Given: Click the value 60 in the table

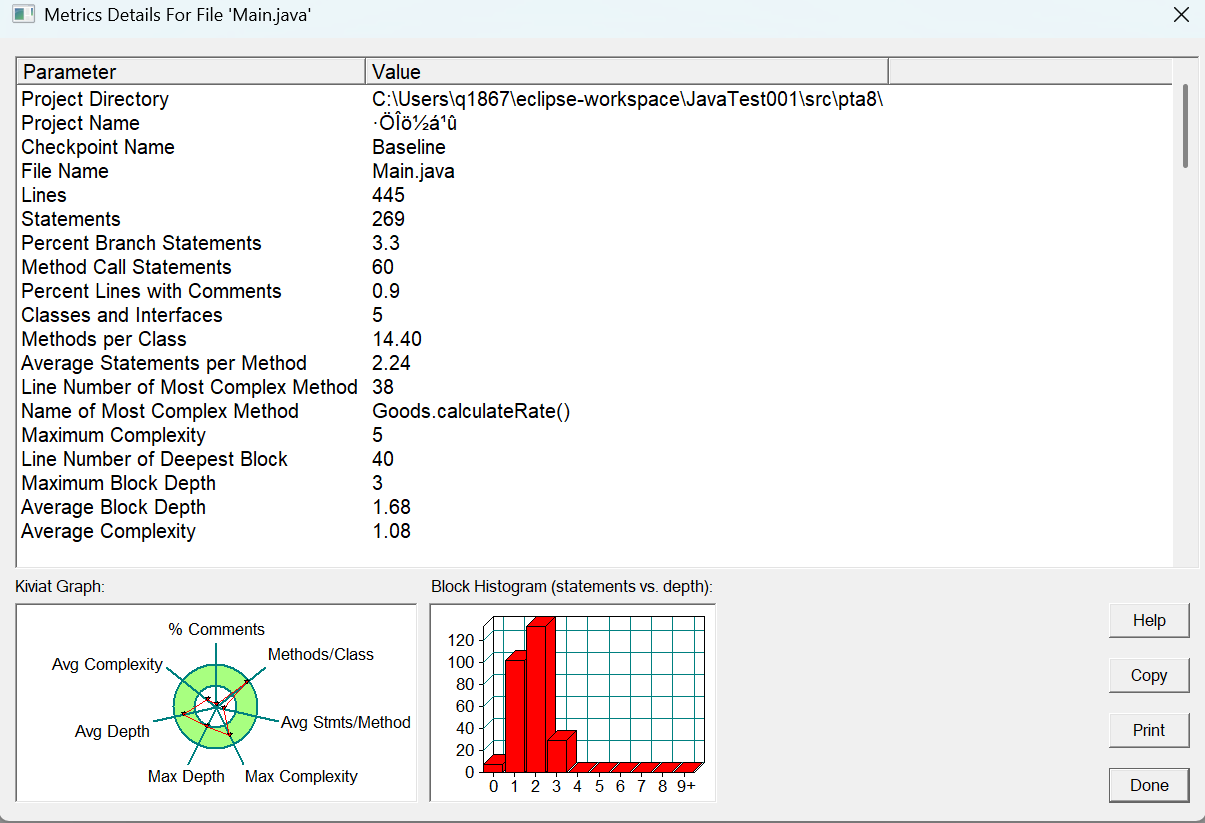Looking at the screenshot, I should click(x=383, y=267).
